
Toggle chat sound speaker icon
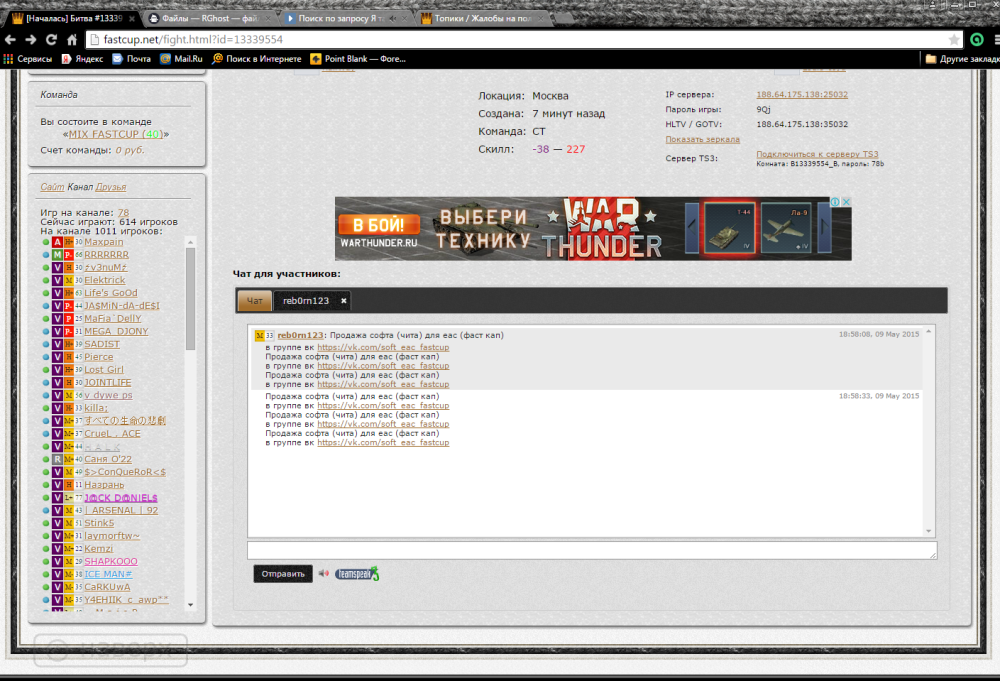point(324,573)
